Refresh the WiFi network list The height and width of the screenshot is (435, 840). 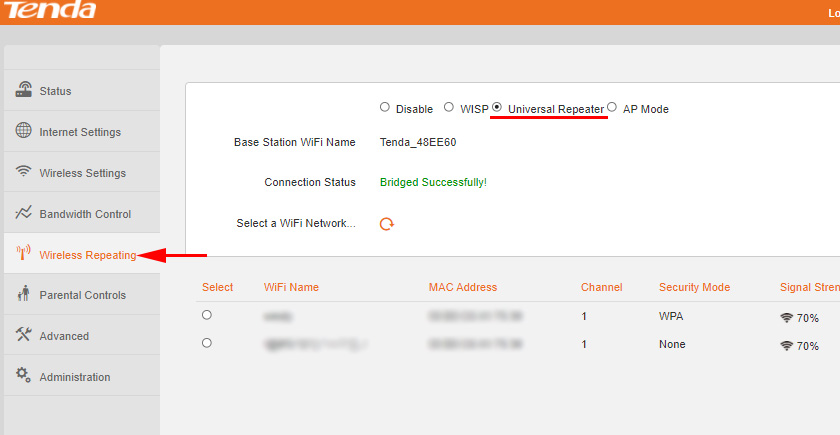point(387,224)
